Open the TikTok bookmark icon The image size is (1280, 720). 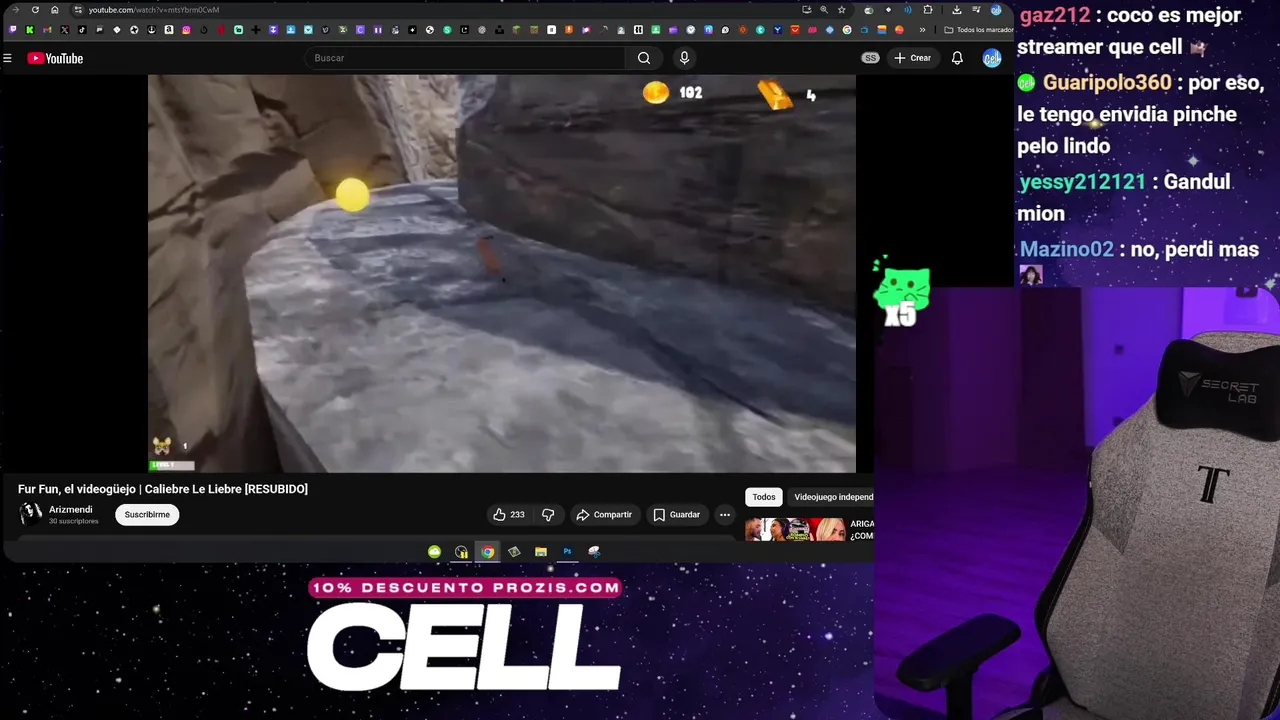(82, 30)
